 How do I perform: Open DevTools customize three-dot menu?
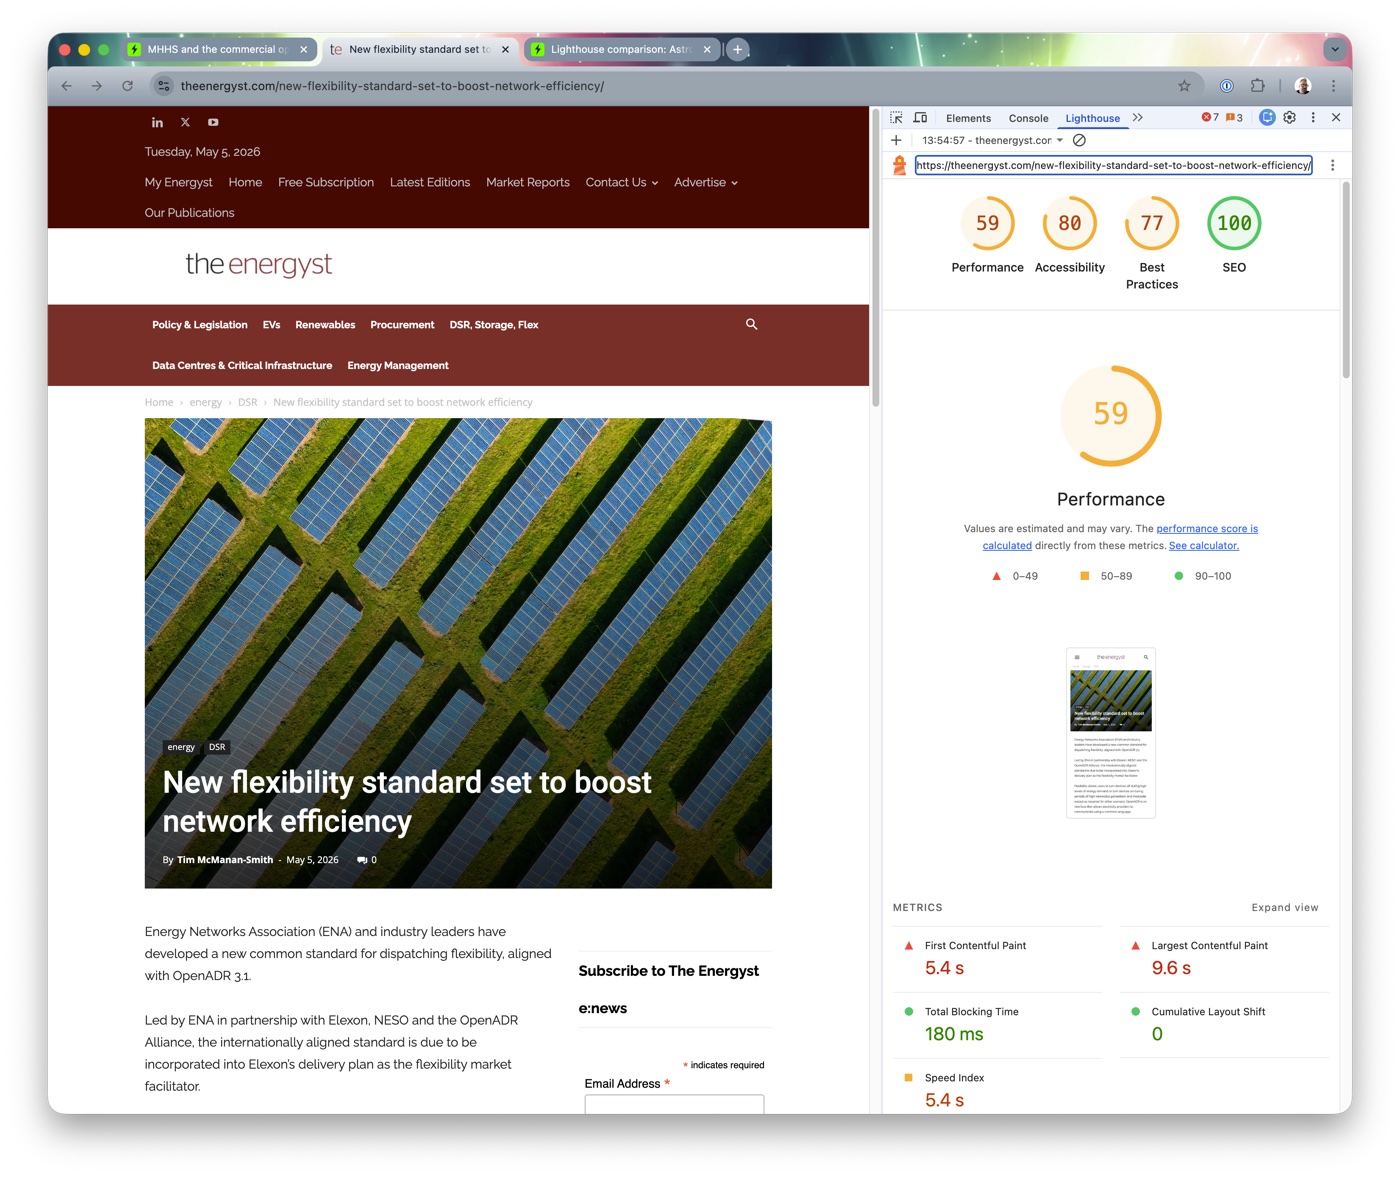tap(1313, 118)
